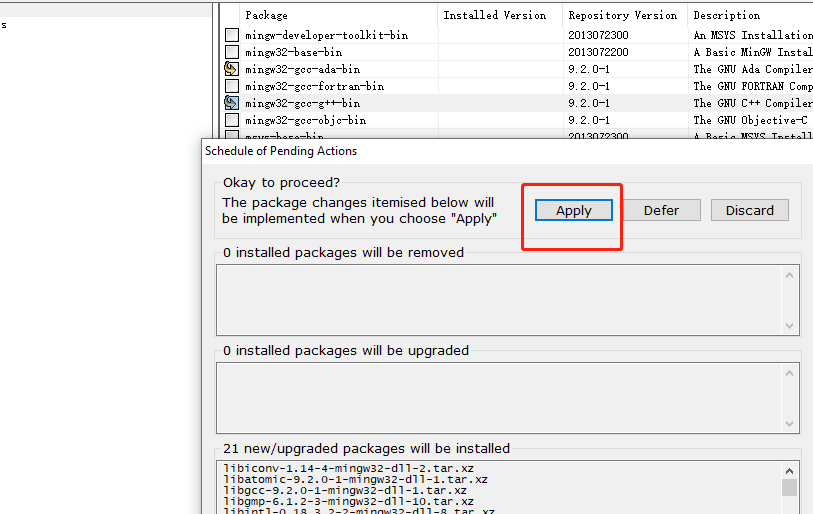The height and width of the screenshot is (514, 813).
Task: Click up arrow in new packages list
Action: point(789,471)
